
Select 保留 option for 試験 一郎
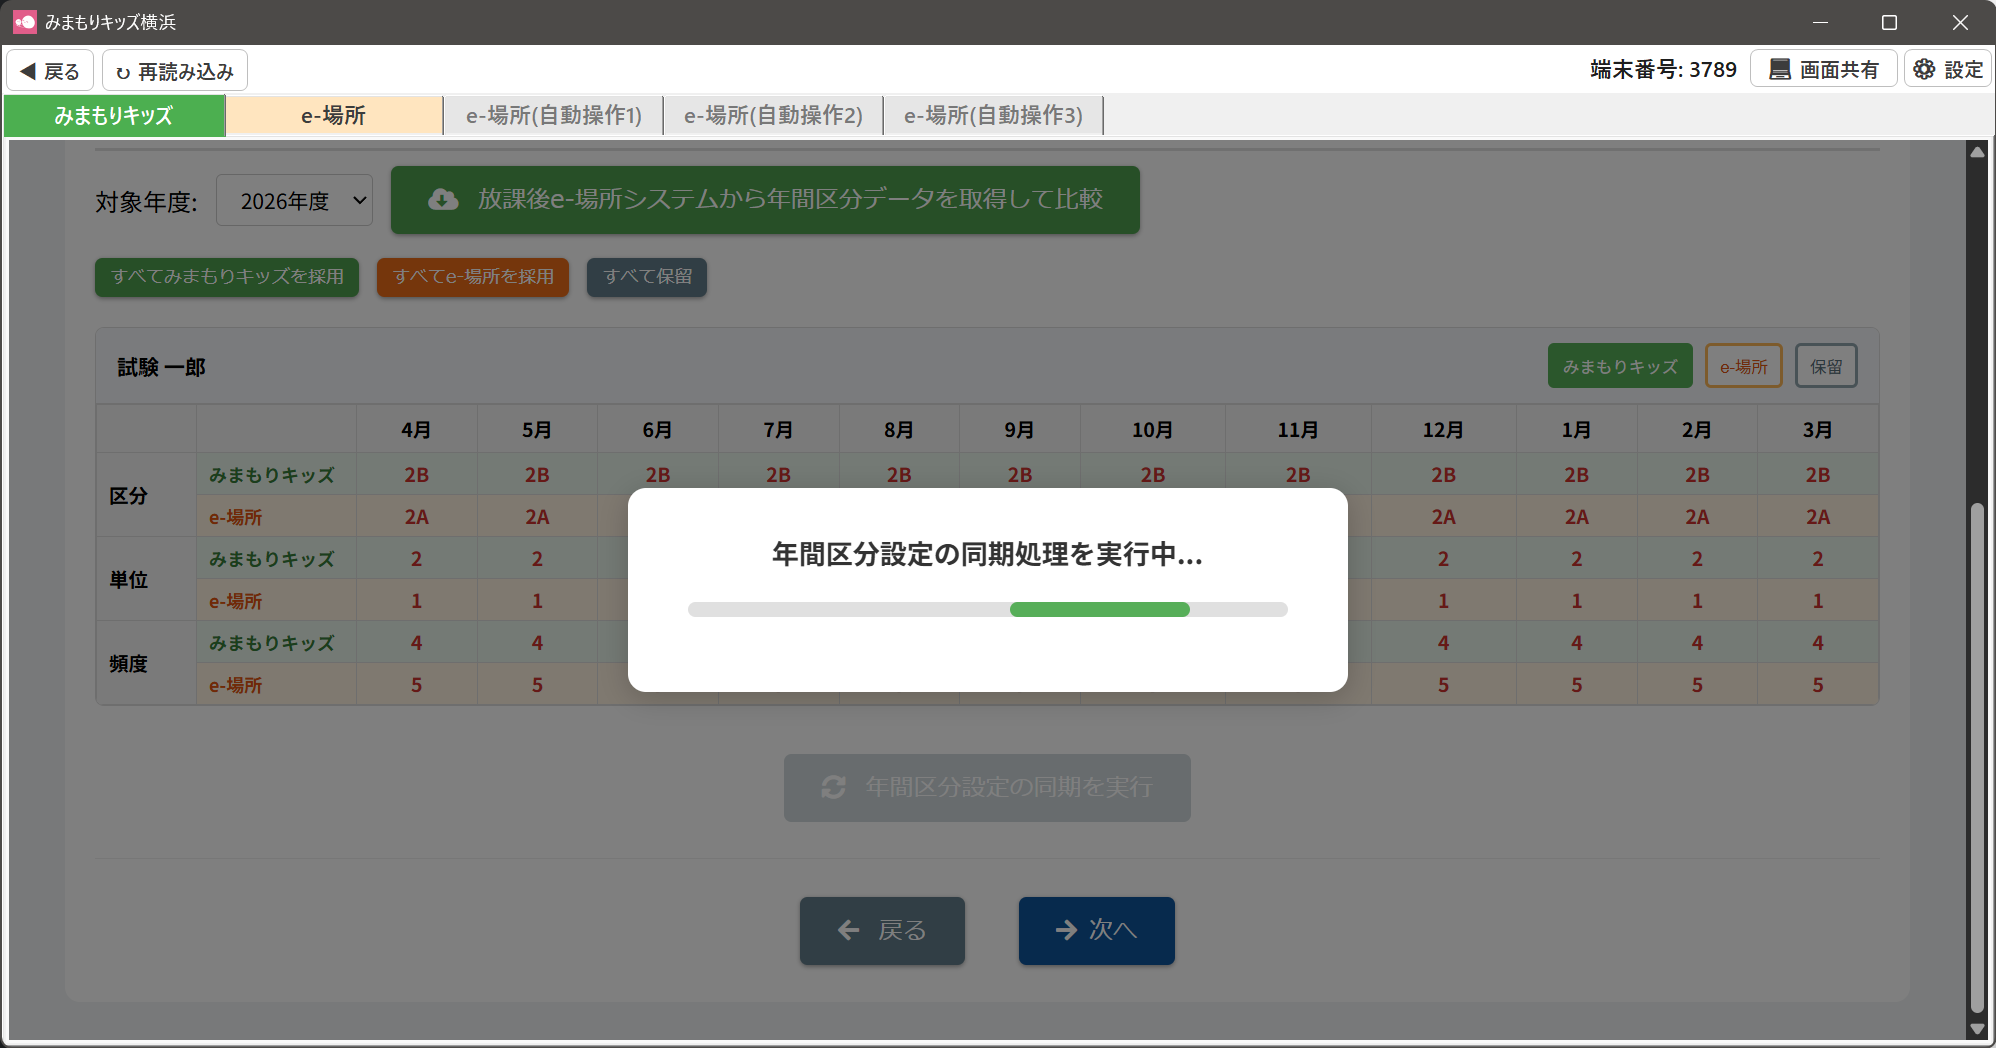click(1826, 367)
